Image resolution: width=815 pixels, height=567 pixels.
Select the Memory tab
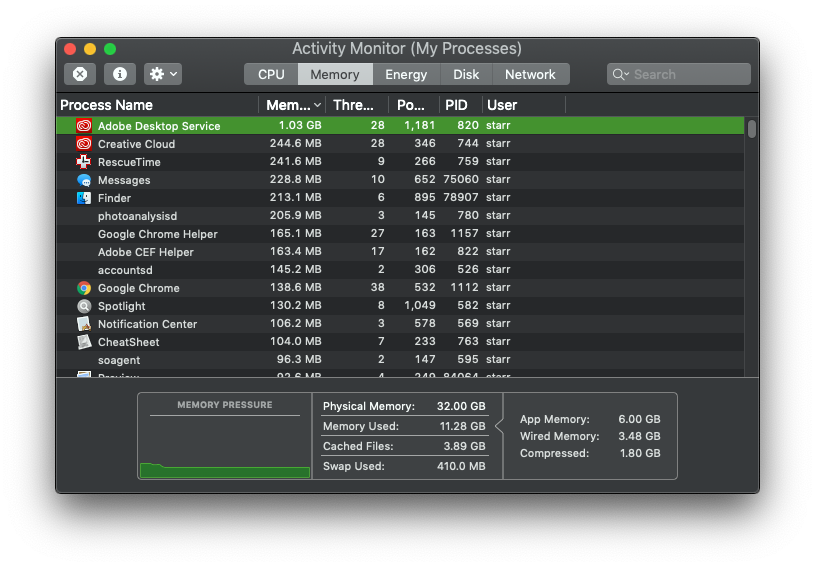(335, 74)
